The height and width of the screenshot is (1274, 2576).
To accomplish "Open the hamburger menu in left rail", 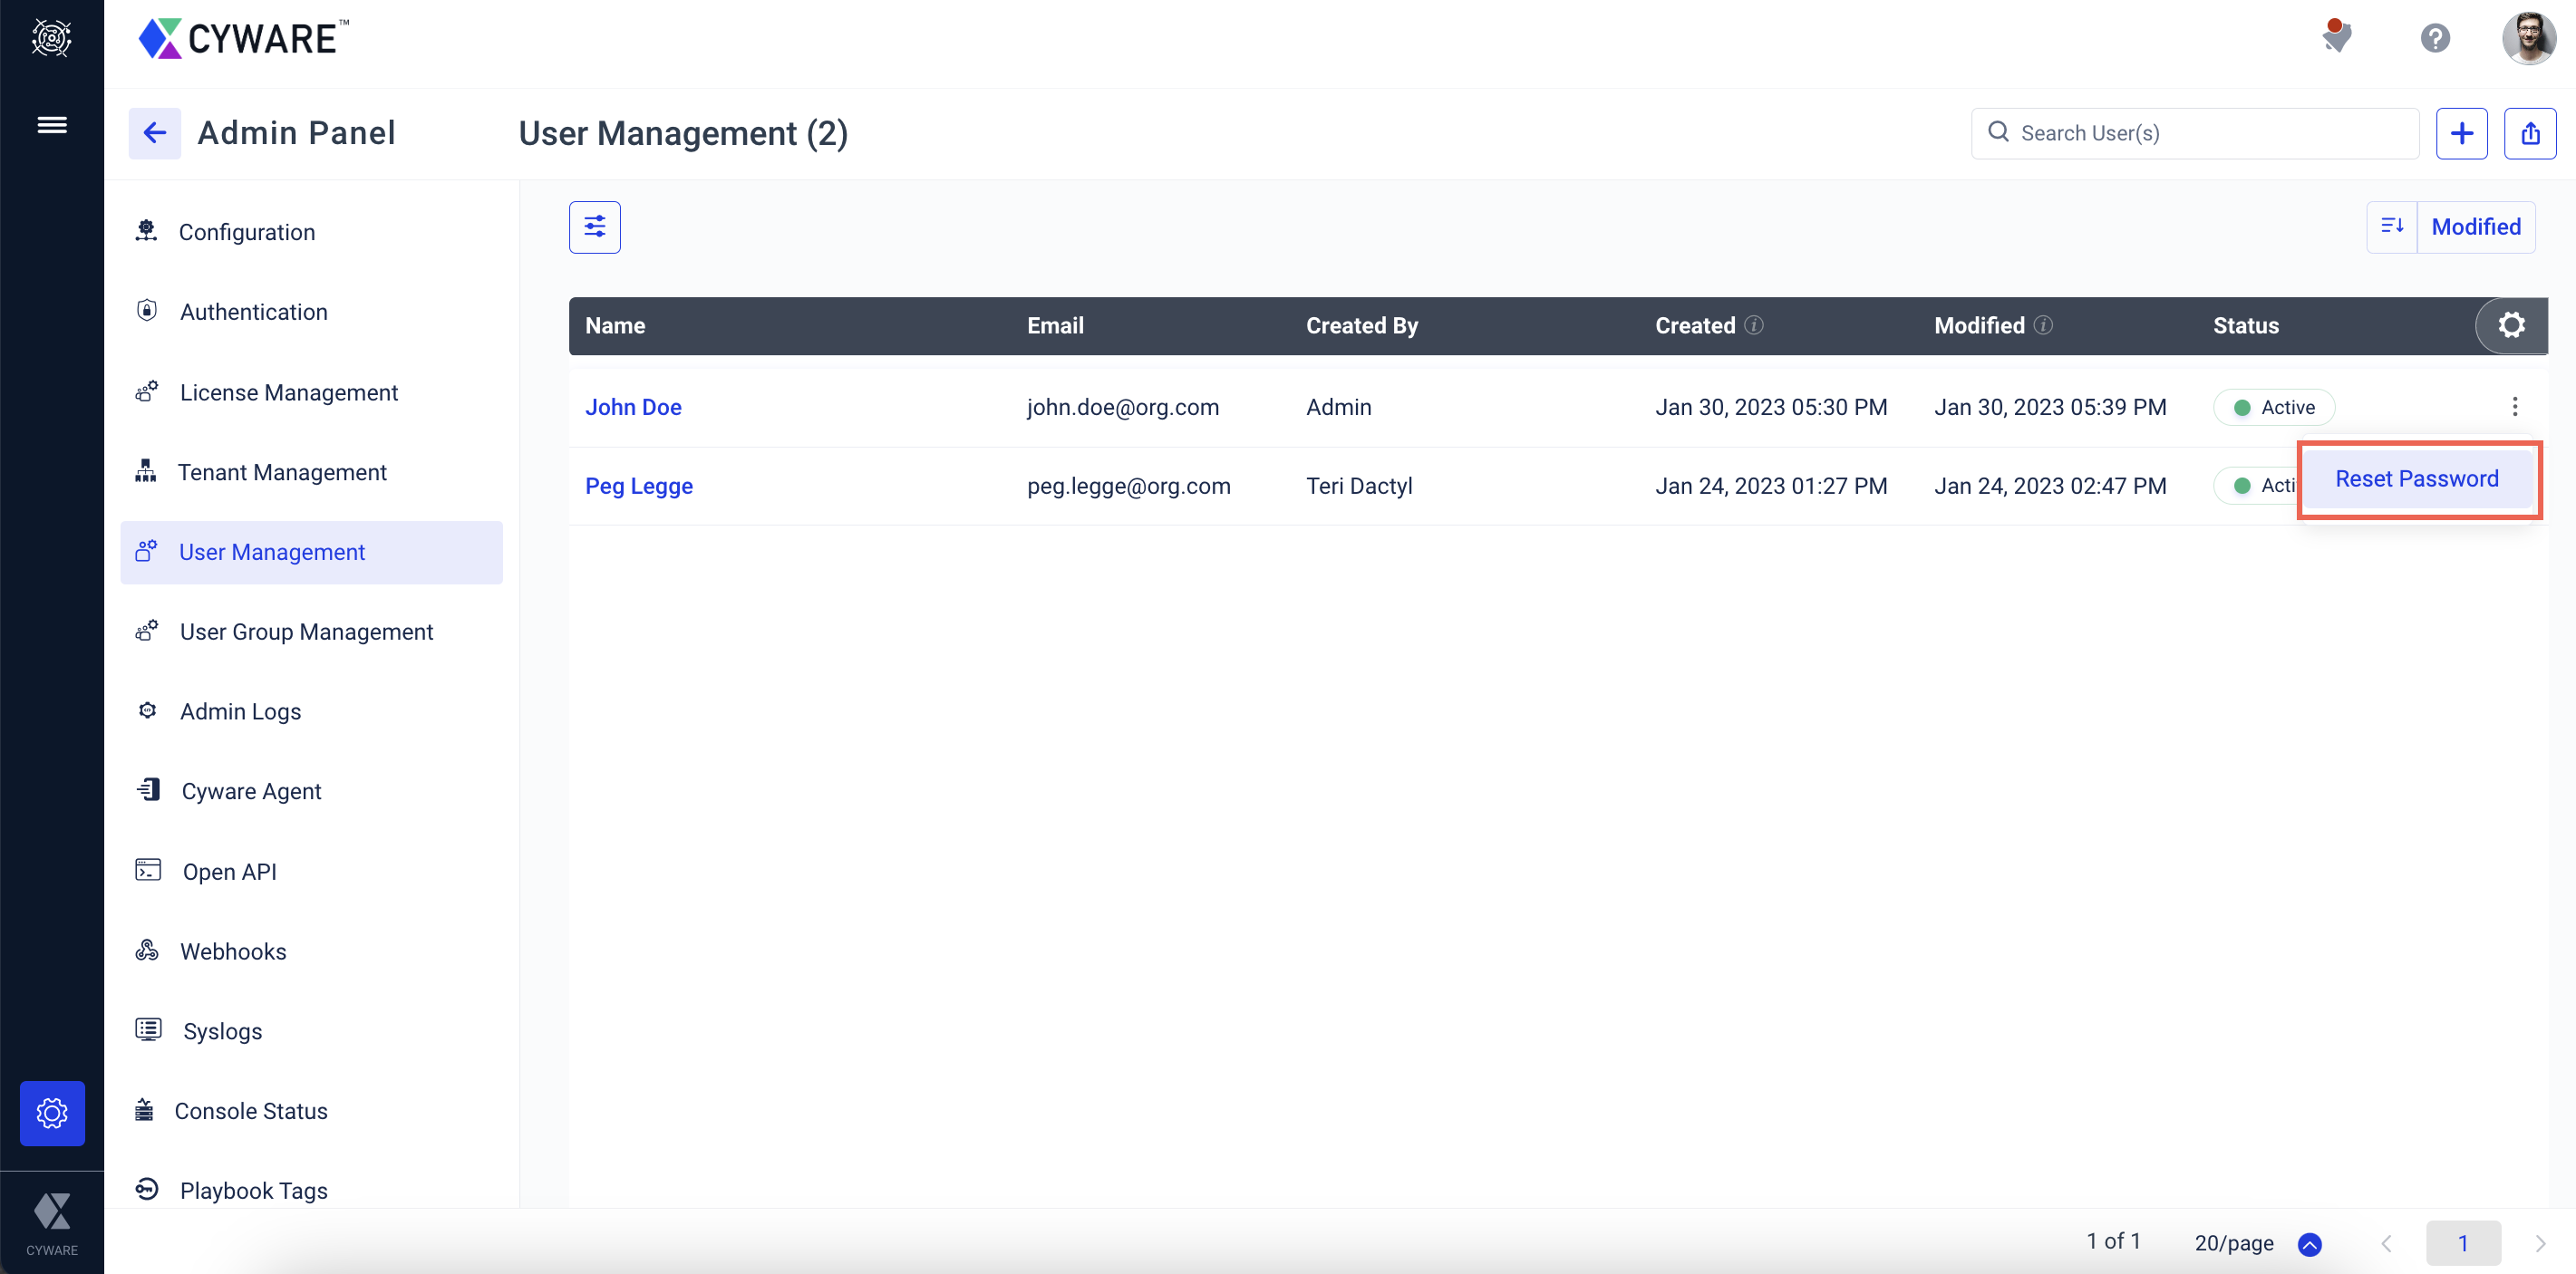I will [x=52, y=125].
